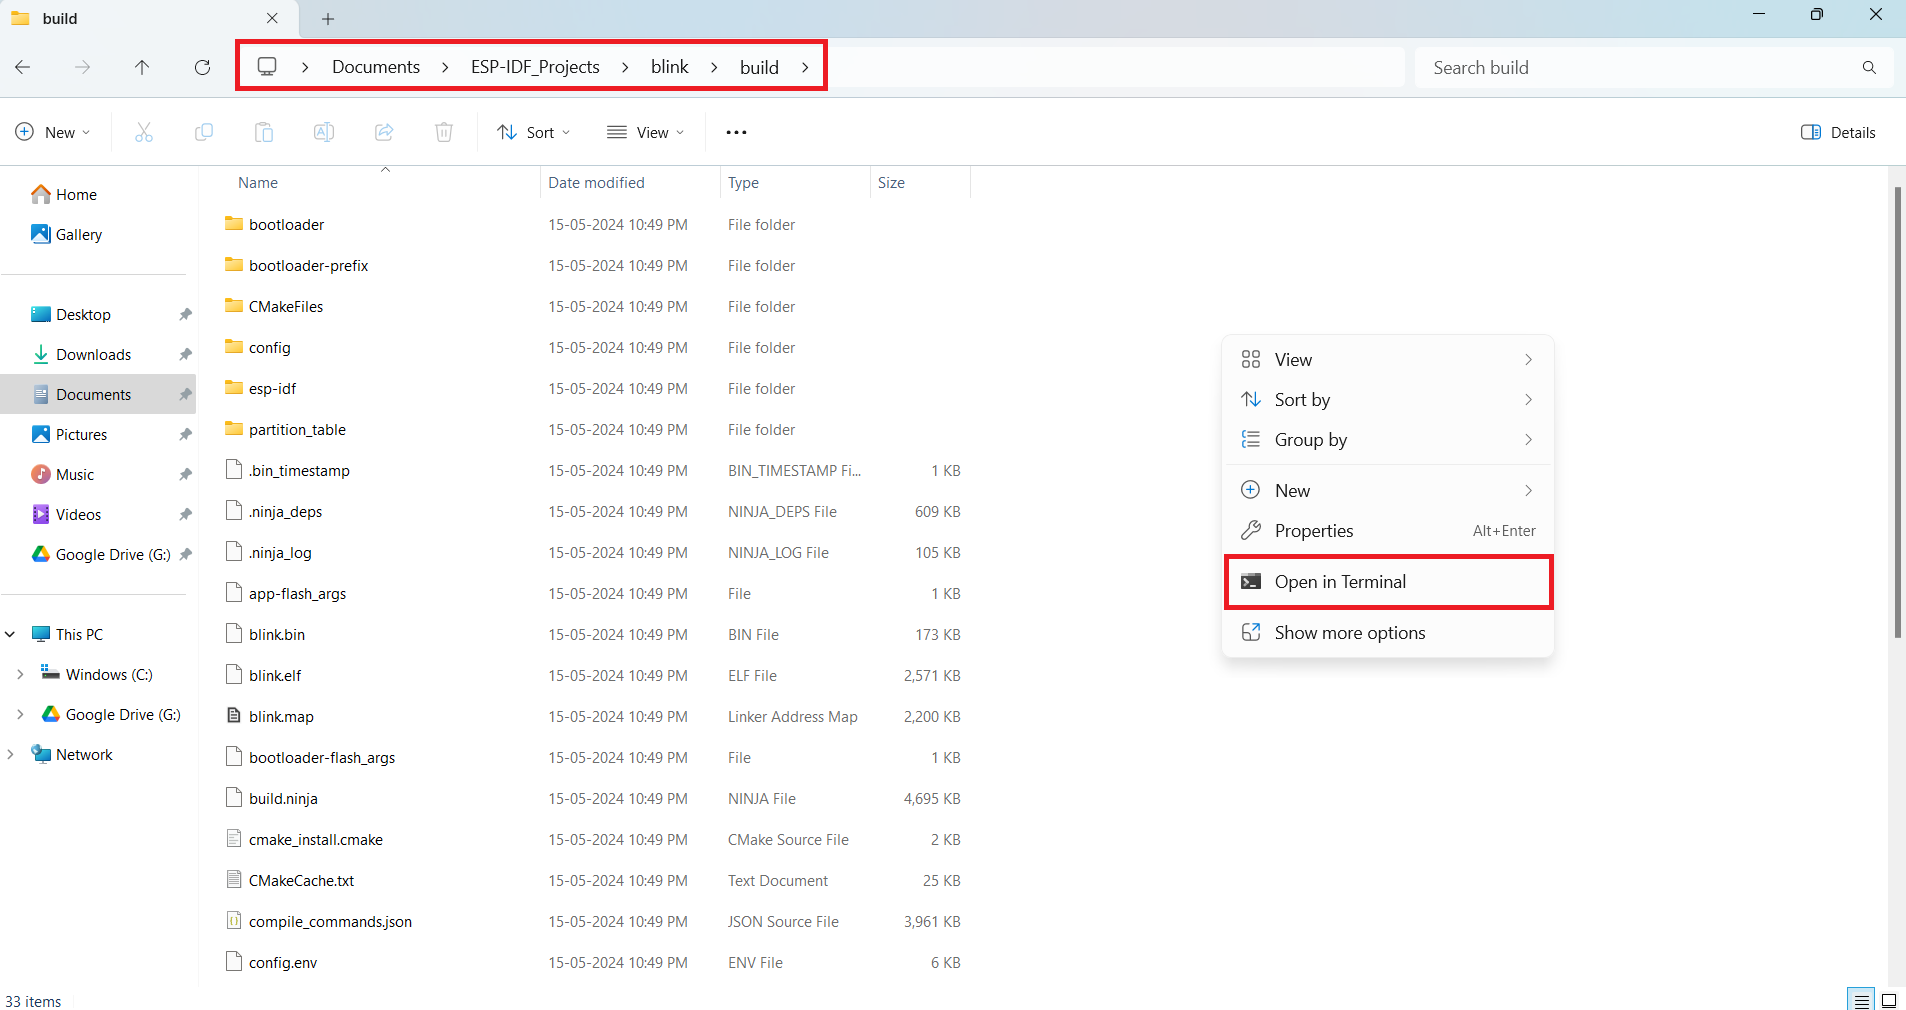Click the Search build input field

(1638, 67)
